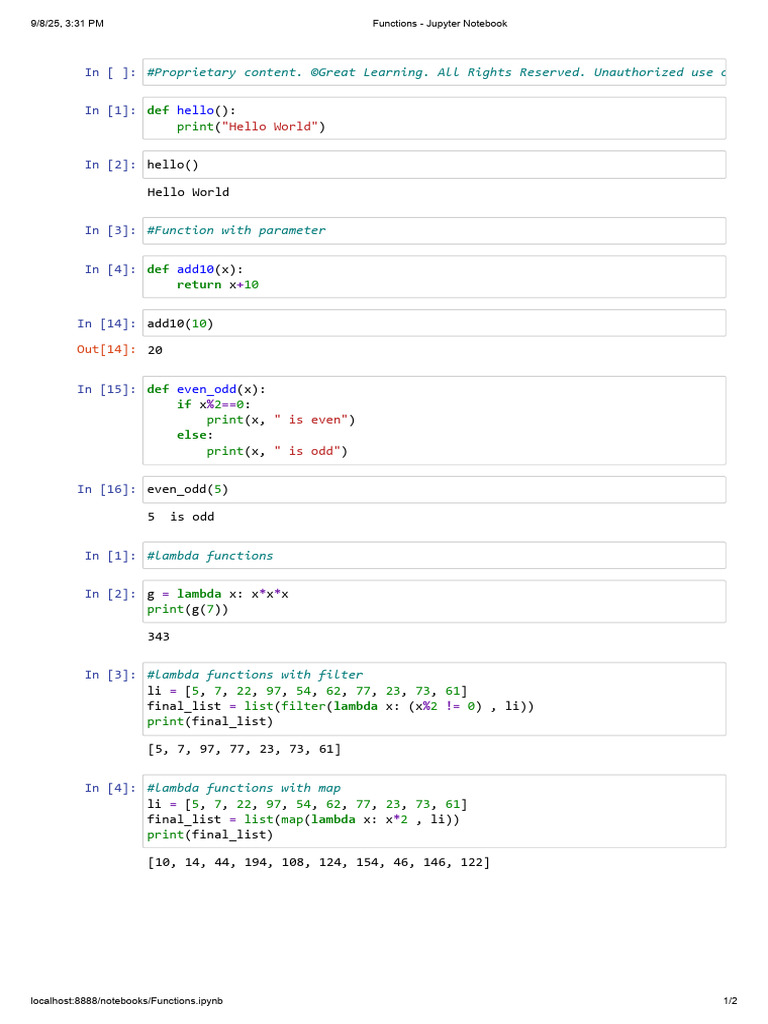Click the lambda functions with map cell
This screenshot has width=768, height=1024.
[434, 812]
